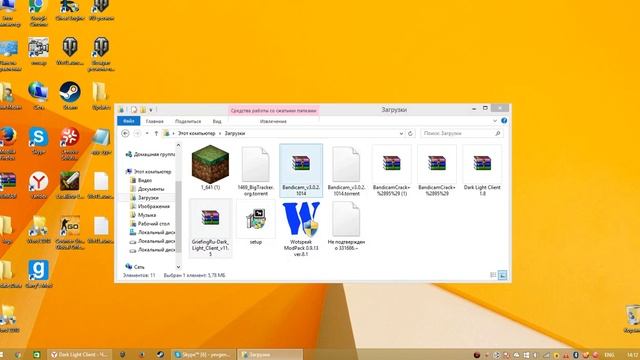
Task: Open Музыка in the navigation pane
Action: click(143, 215)
